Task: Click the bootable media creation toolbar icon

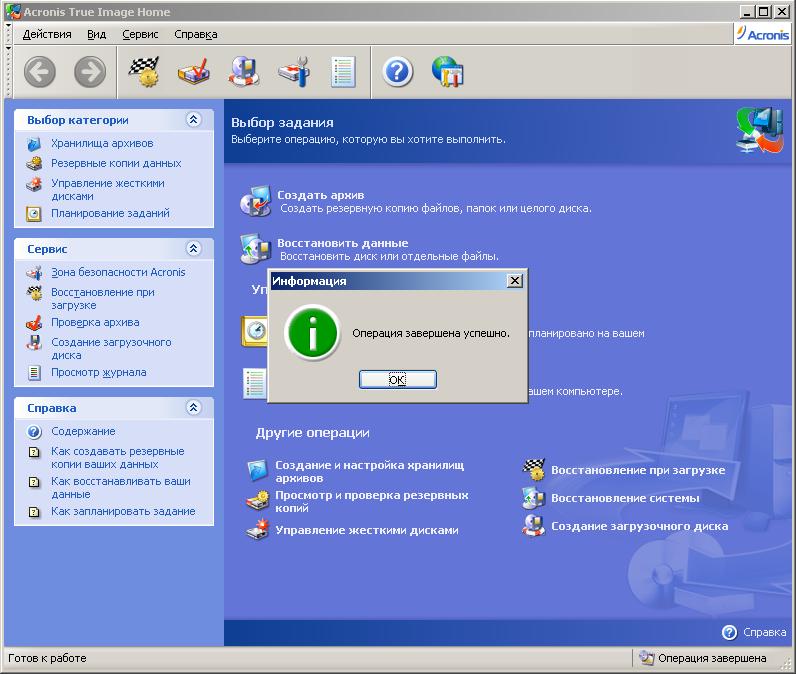Action: point(244,72)
